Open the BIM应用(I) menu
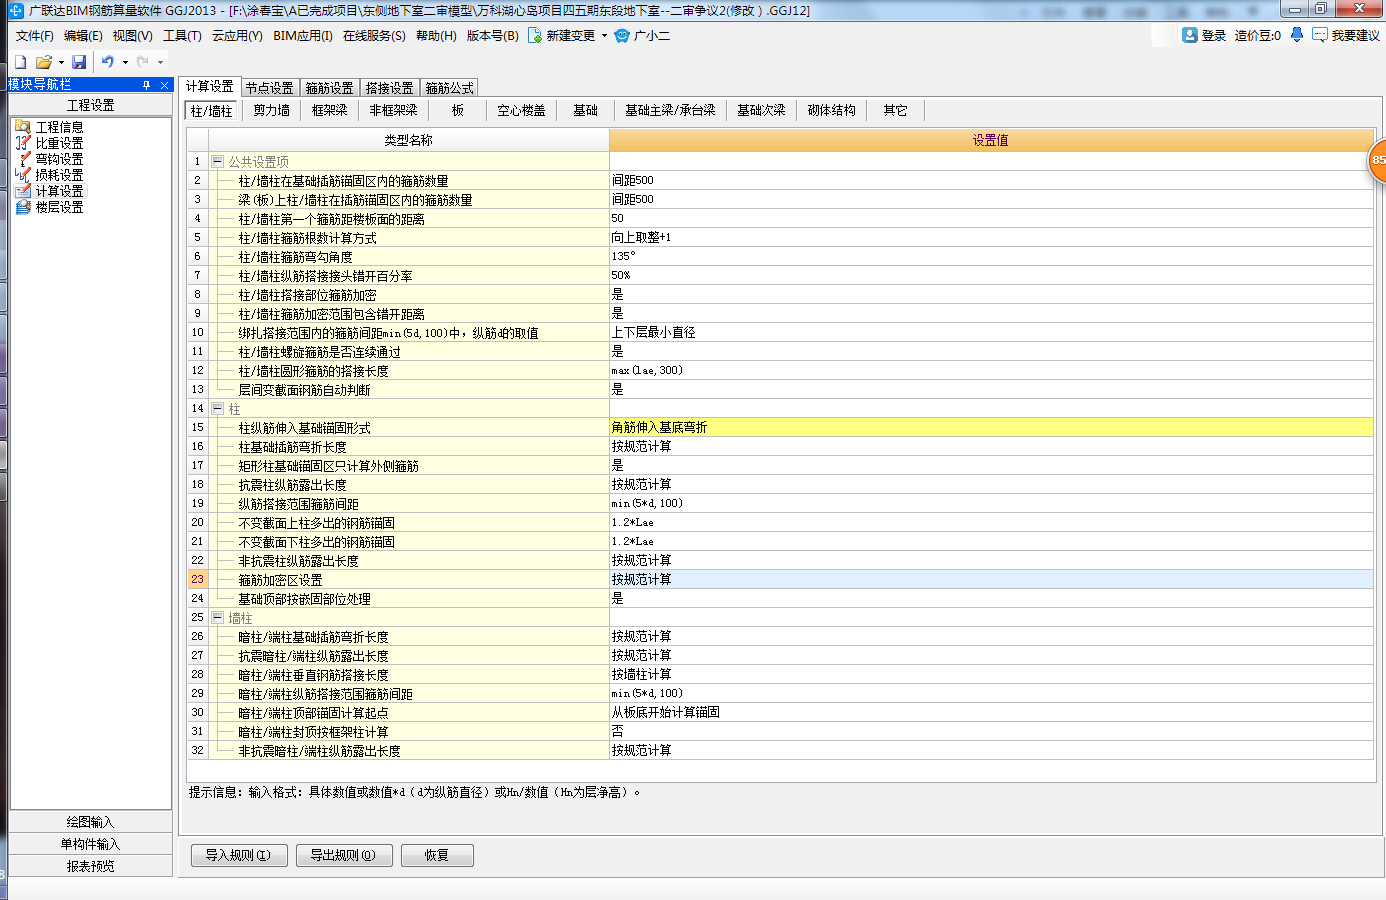 coord(303,35)
